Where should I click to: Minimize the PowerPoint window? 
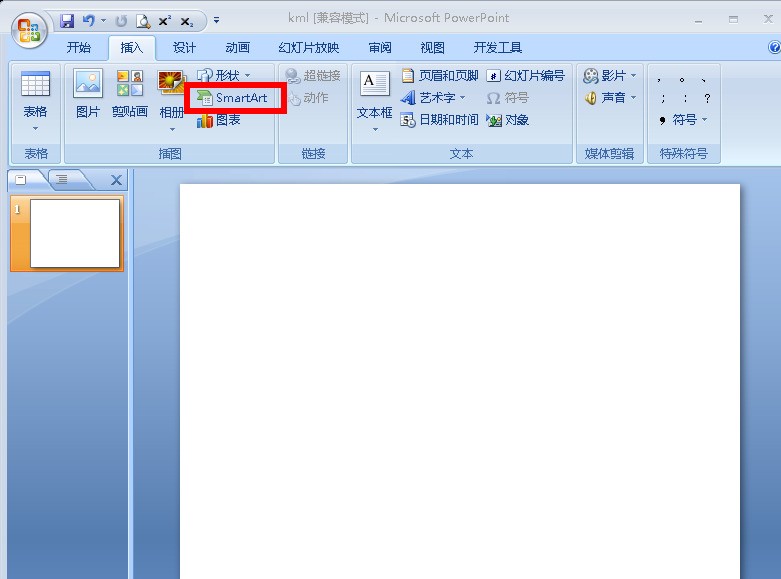tap(698, 20)
